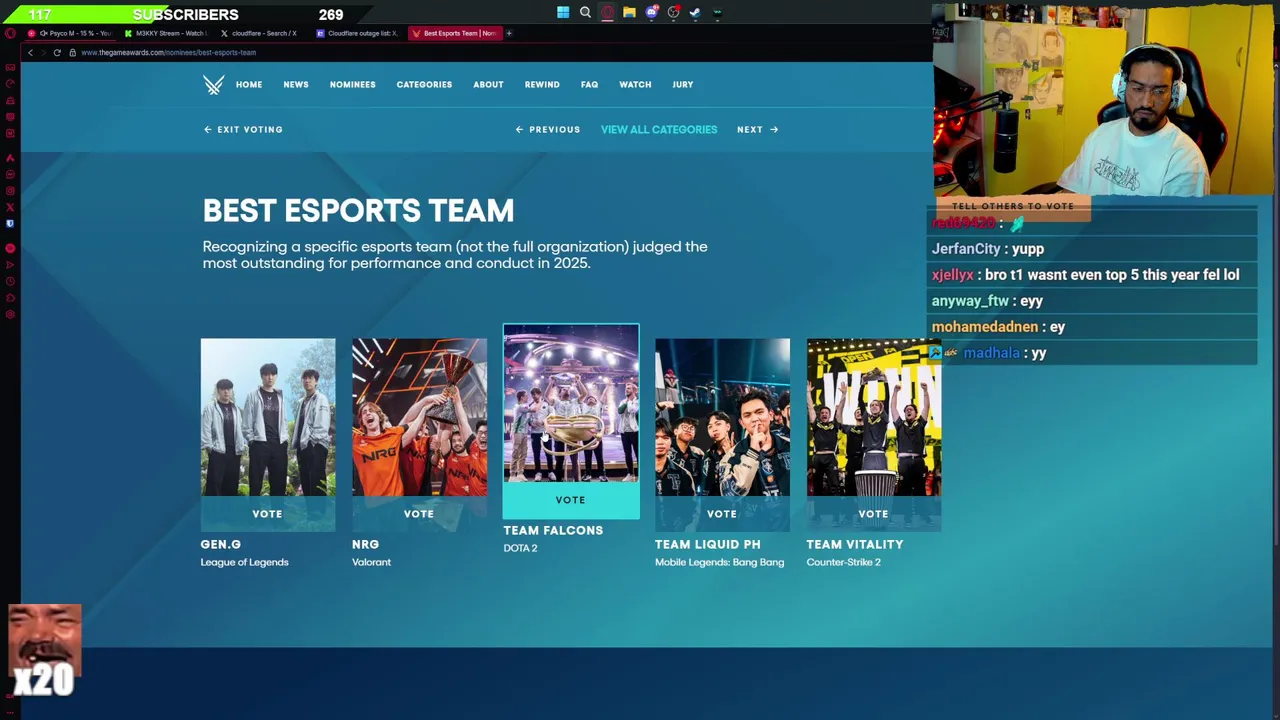Image resolution: width=1280 pixels, height=720 pixels.
Task: Go back in browser history
Action: 30,52
